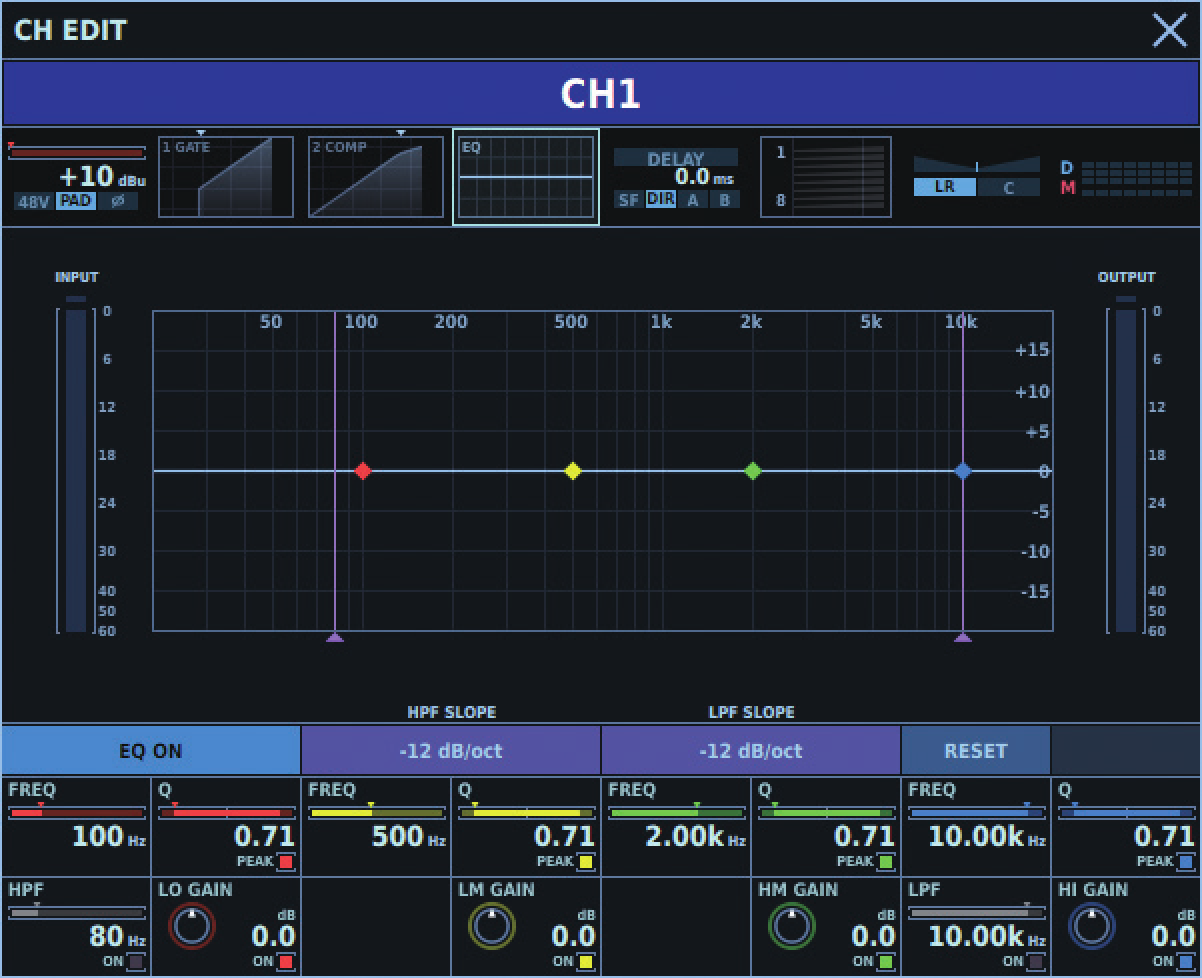This screenshot has height=978, width=1202.
Task: Select SF delay point
Action: tap(628, 199)
